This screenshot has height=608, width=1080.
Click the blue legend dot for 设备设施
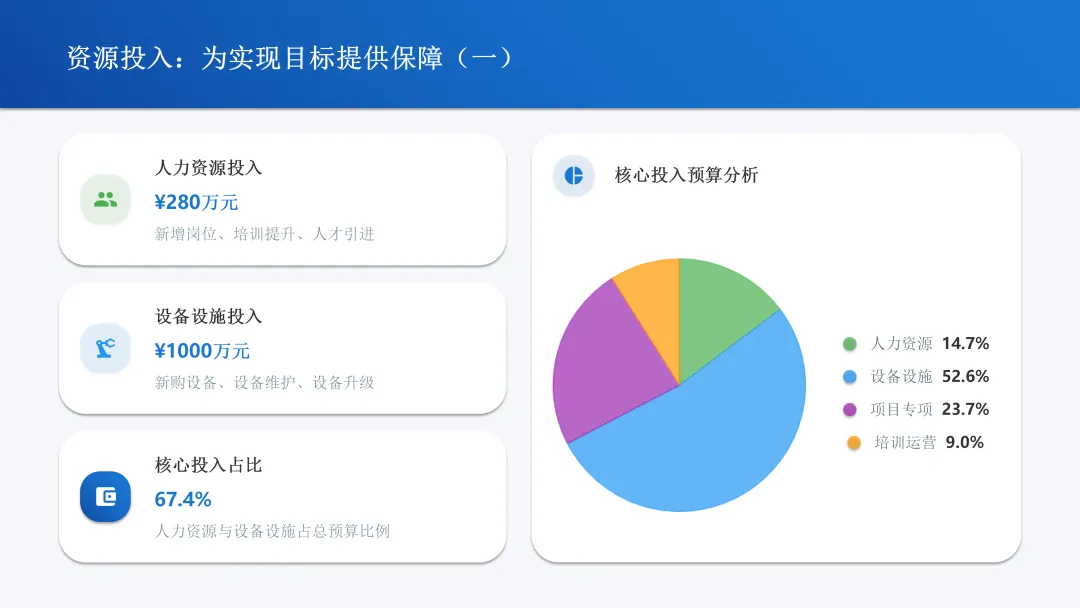(850, 377)
